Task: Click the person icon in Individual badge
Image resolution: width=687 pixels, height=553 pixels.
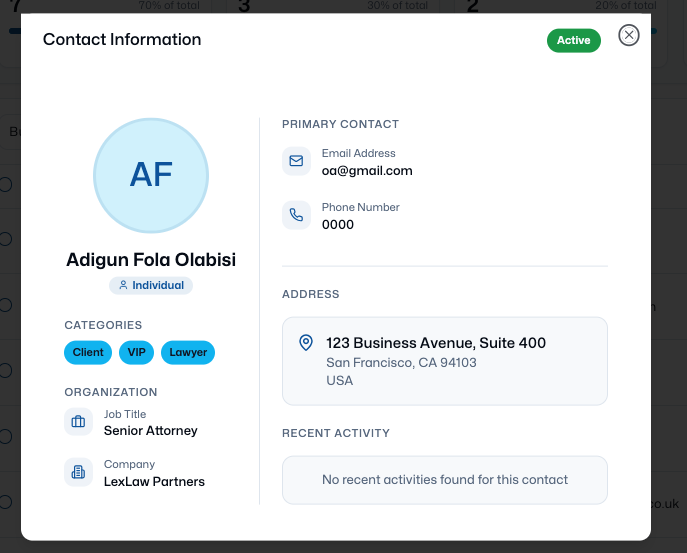Action: pyautogui.click(x=123, y=285)
